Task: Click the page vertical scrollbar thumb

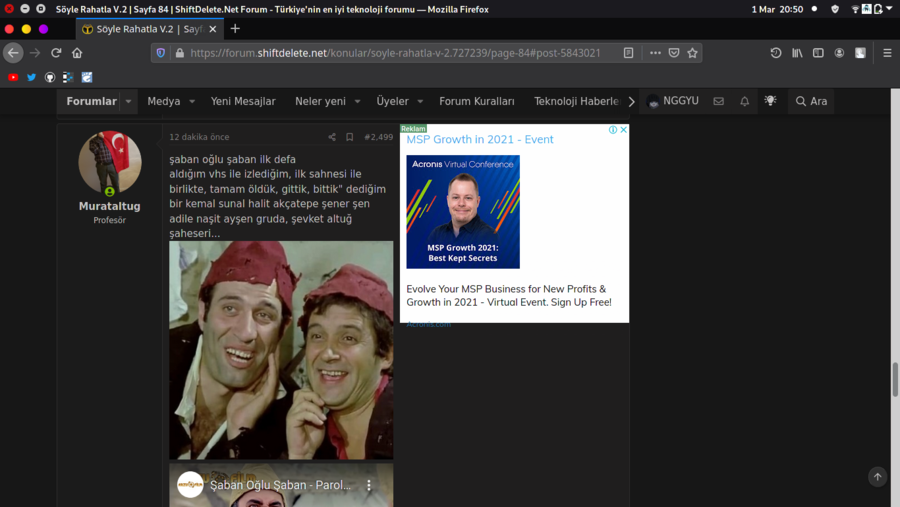Action: [895, 380]
